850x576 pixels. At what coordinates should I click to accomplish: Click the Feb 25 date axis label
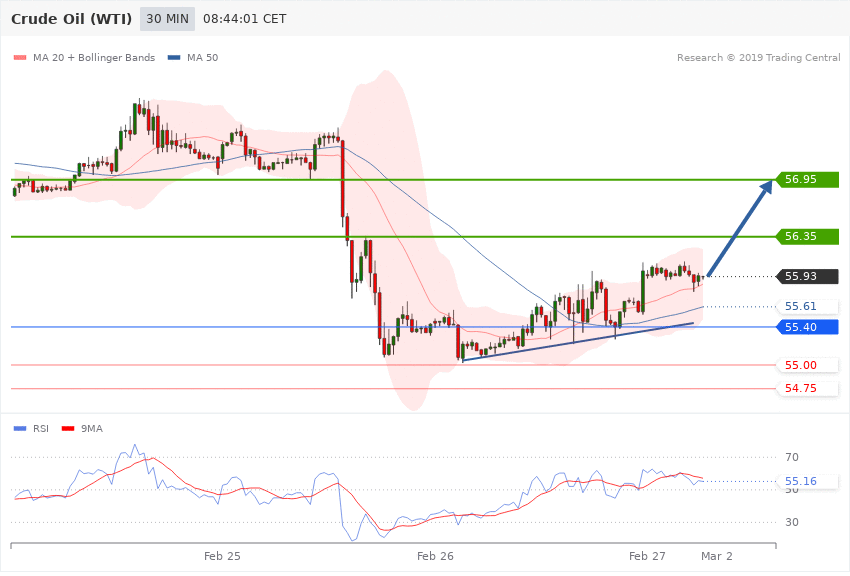tap(222, 556)
